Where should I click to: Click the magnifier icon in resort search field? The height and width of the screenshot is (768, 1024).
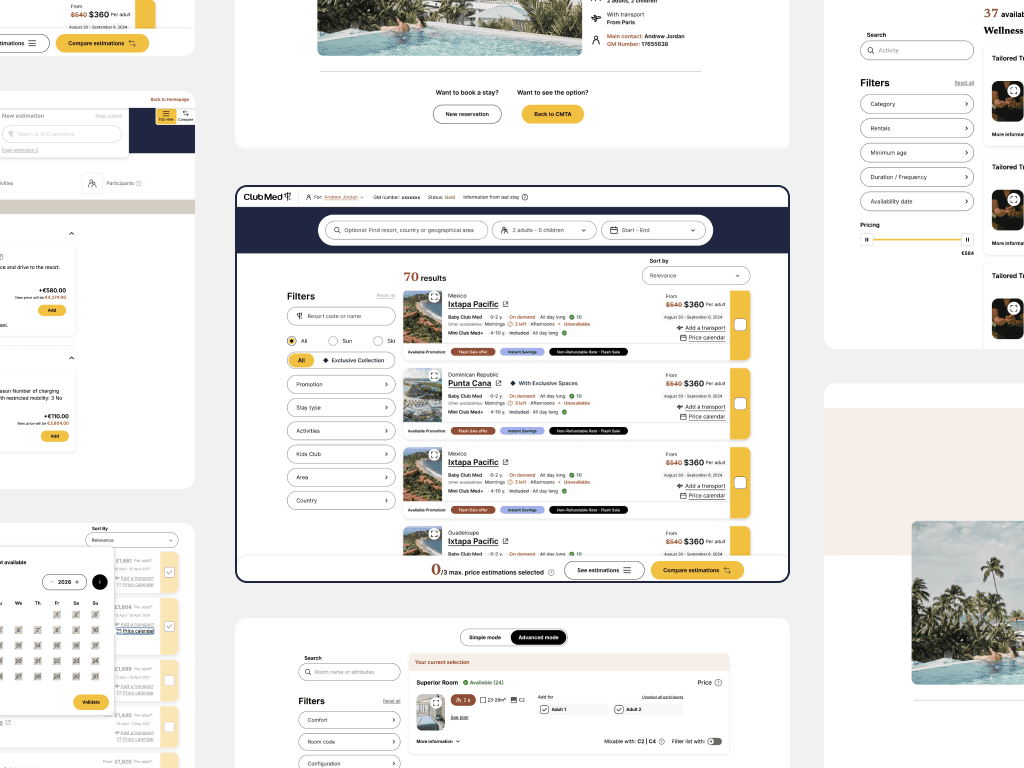337,231
